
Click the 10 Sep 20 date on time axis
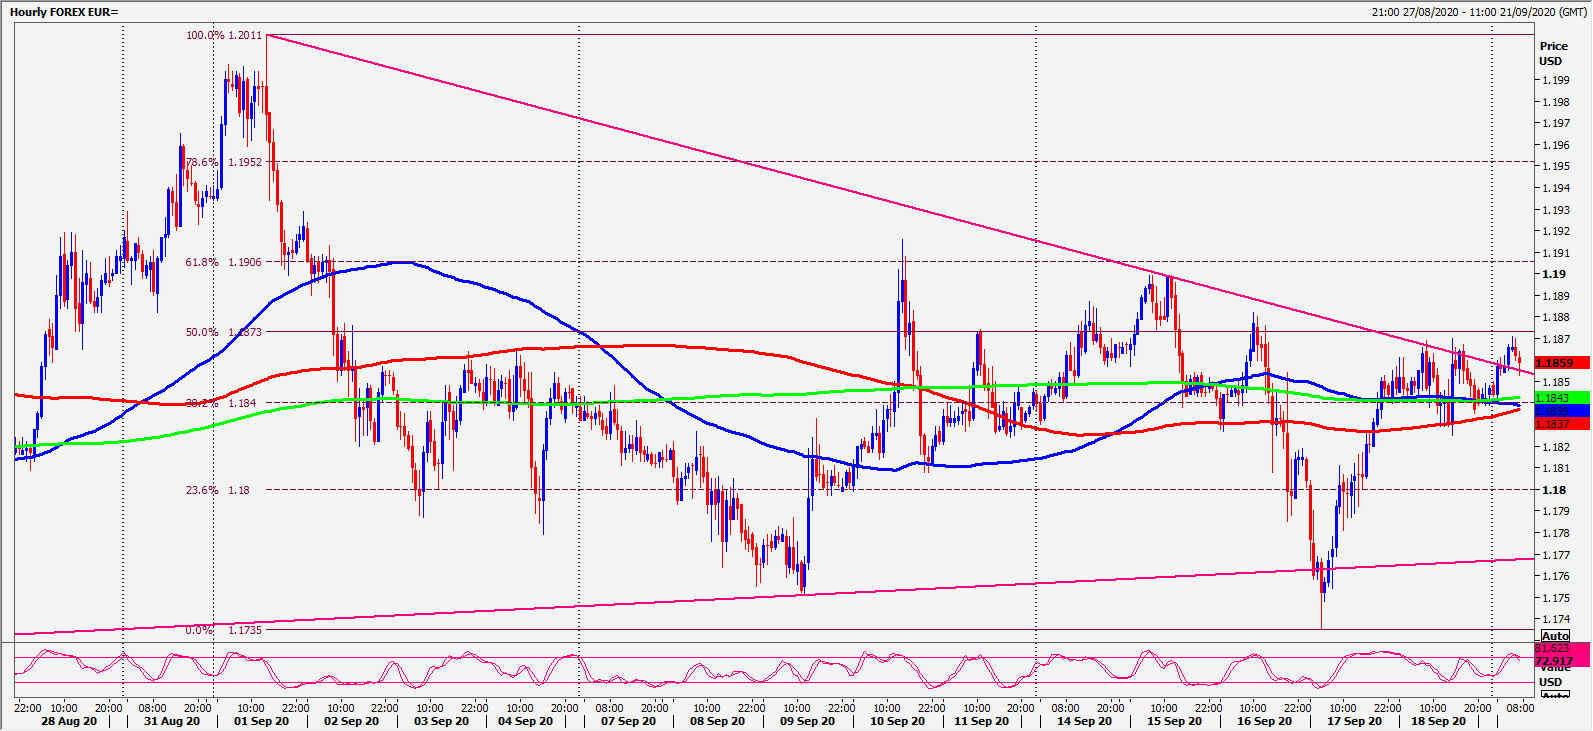(x=897, y=721)
